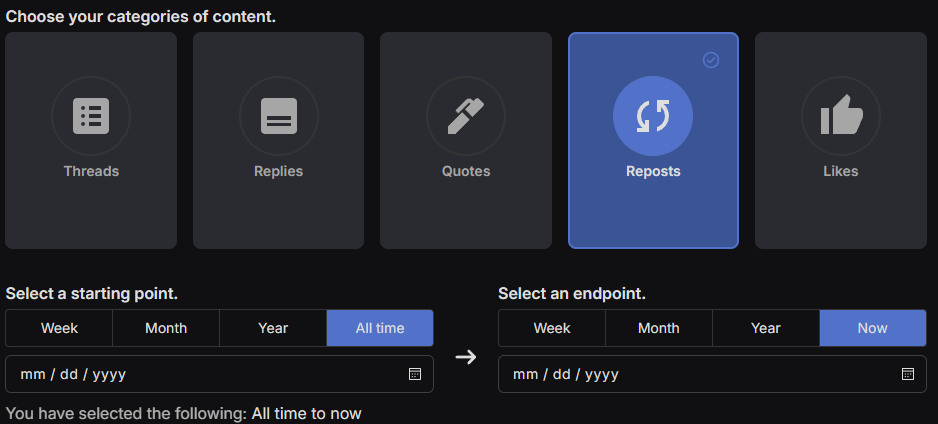The width and height of the screenshot is (938, 424).
Task: Open endpoint calendar picker icon
Action: click(908, 374)
